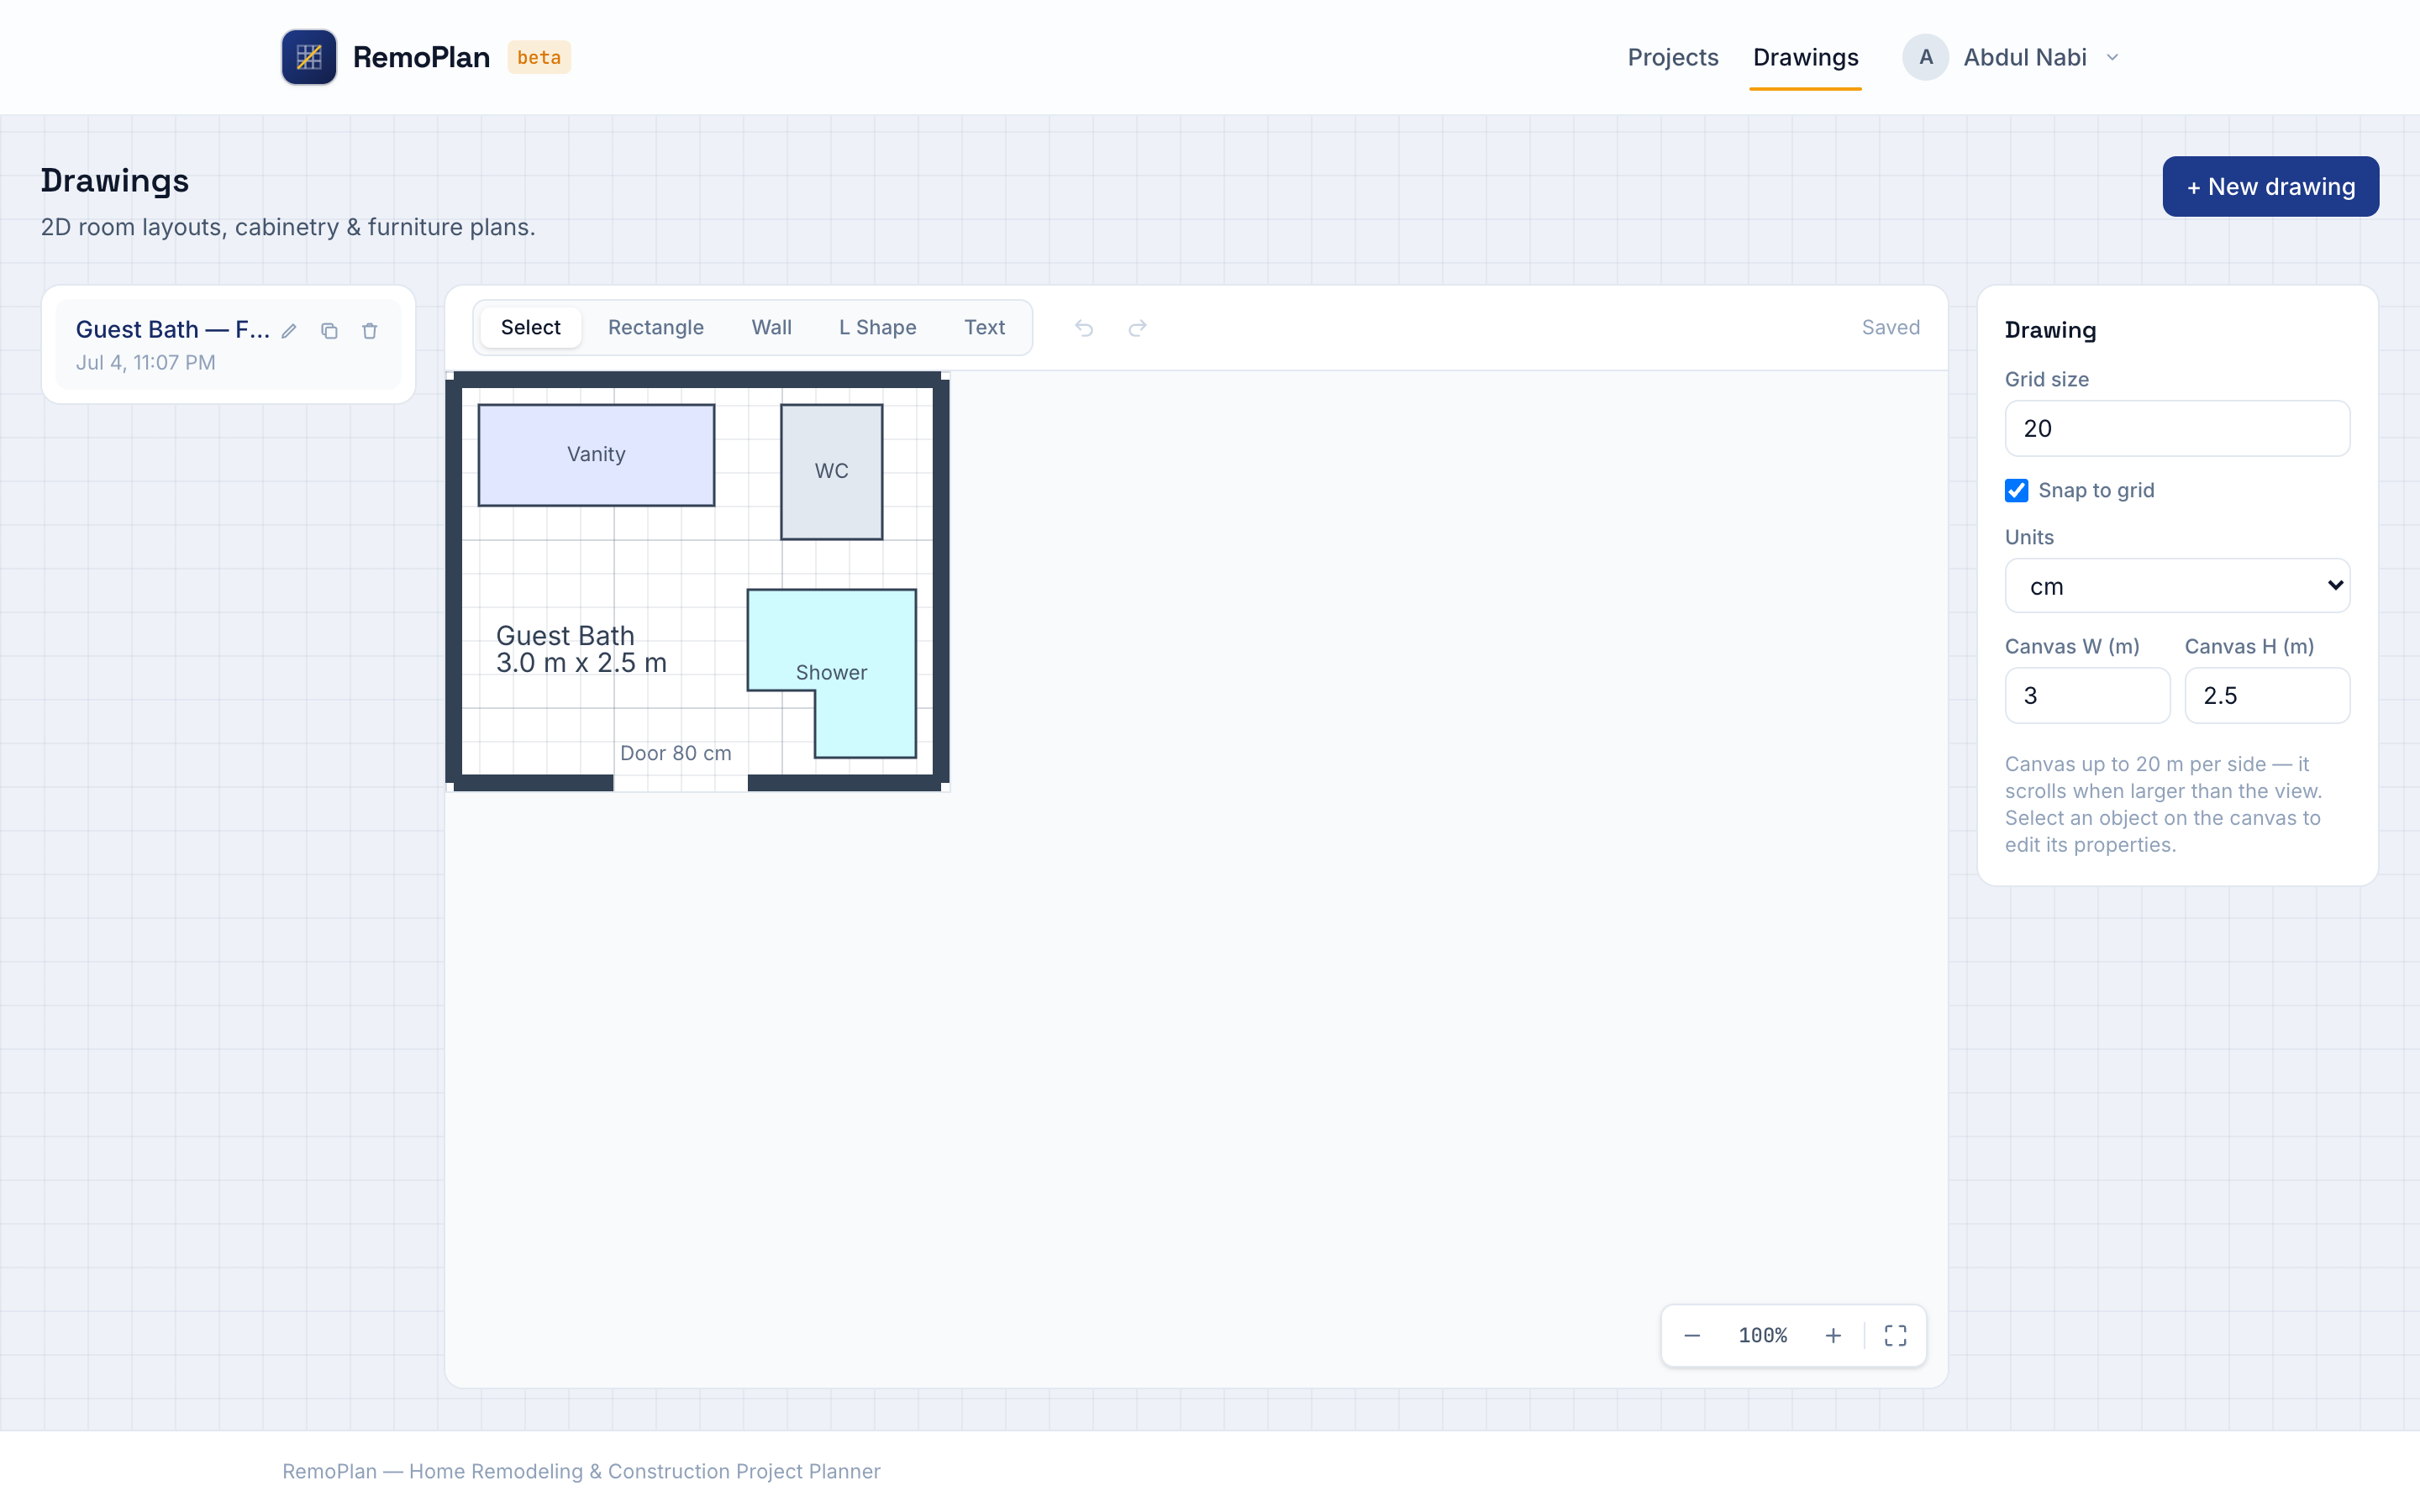Open the Drawings navigation tab
This screenshot has width=2420, height=1512.
(1805, 57)
